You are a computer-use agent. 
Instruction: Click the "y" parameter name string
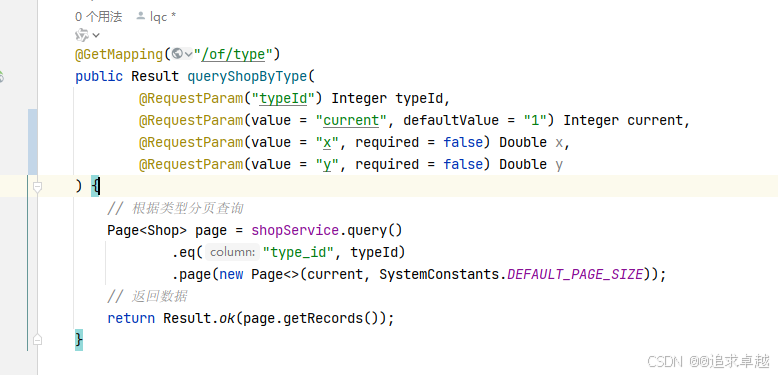(327, 164)
